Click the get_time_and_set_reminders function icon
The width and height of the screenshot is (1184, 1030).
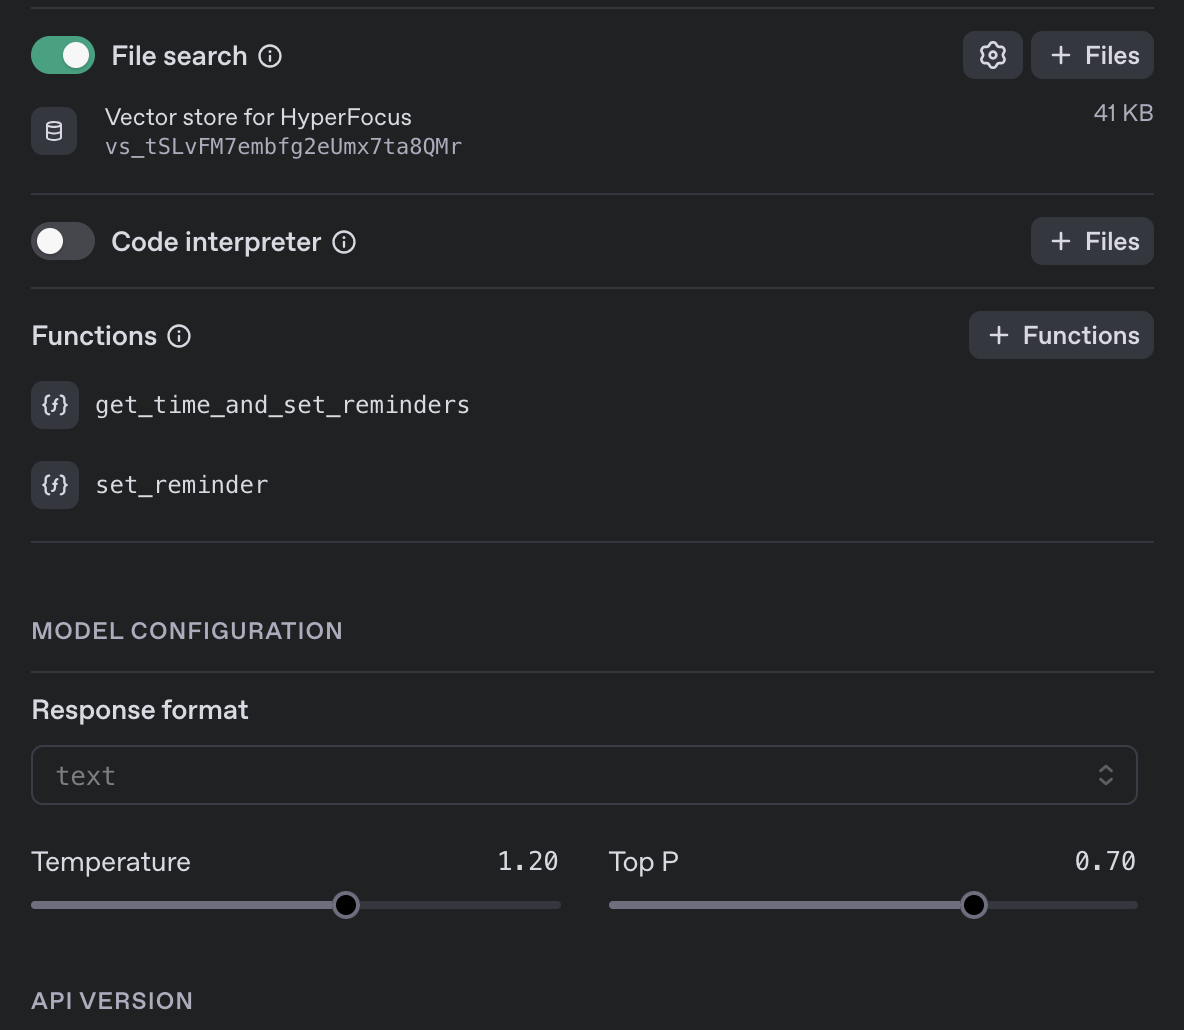(55, 405)
